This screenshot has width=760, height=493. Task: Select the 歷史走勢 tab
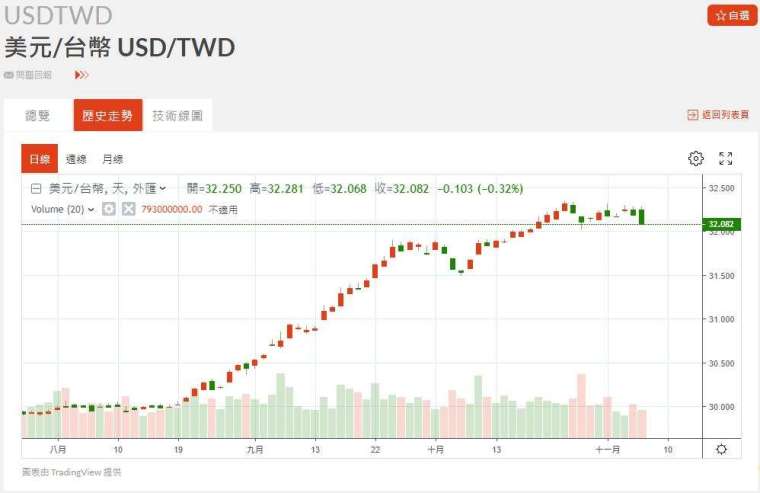[x=108, y=115]
